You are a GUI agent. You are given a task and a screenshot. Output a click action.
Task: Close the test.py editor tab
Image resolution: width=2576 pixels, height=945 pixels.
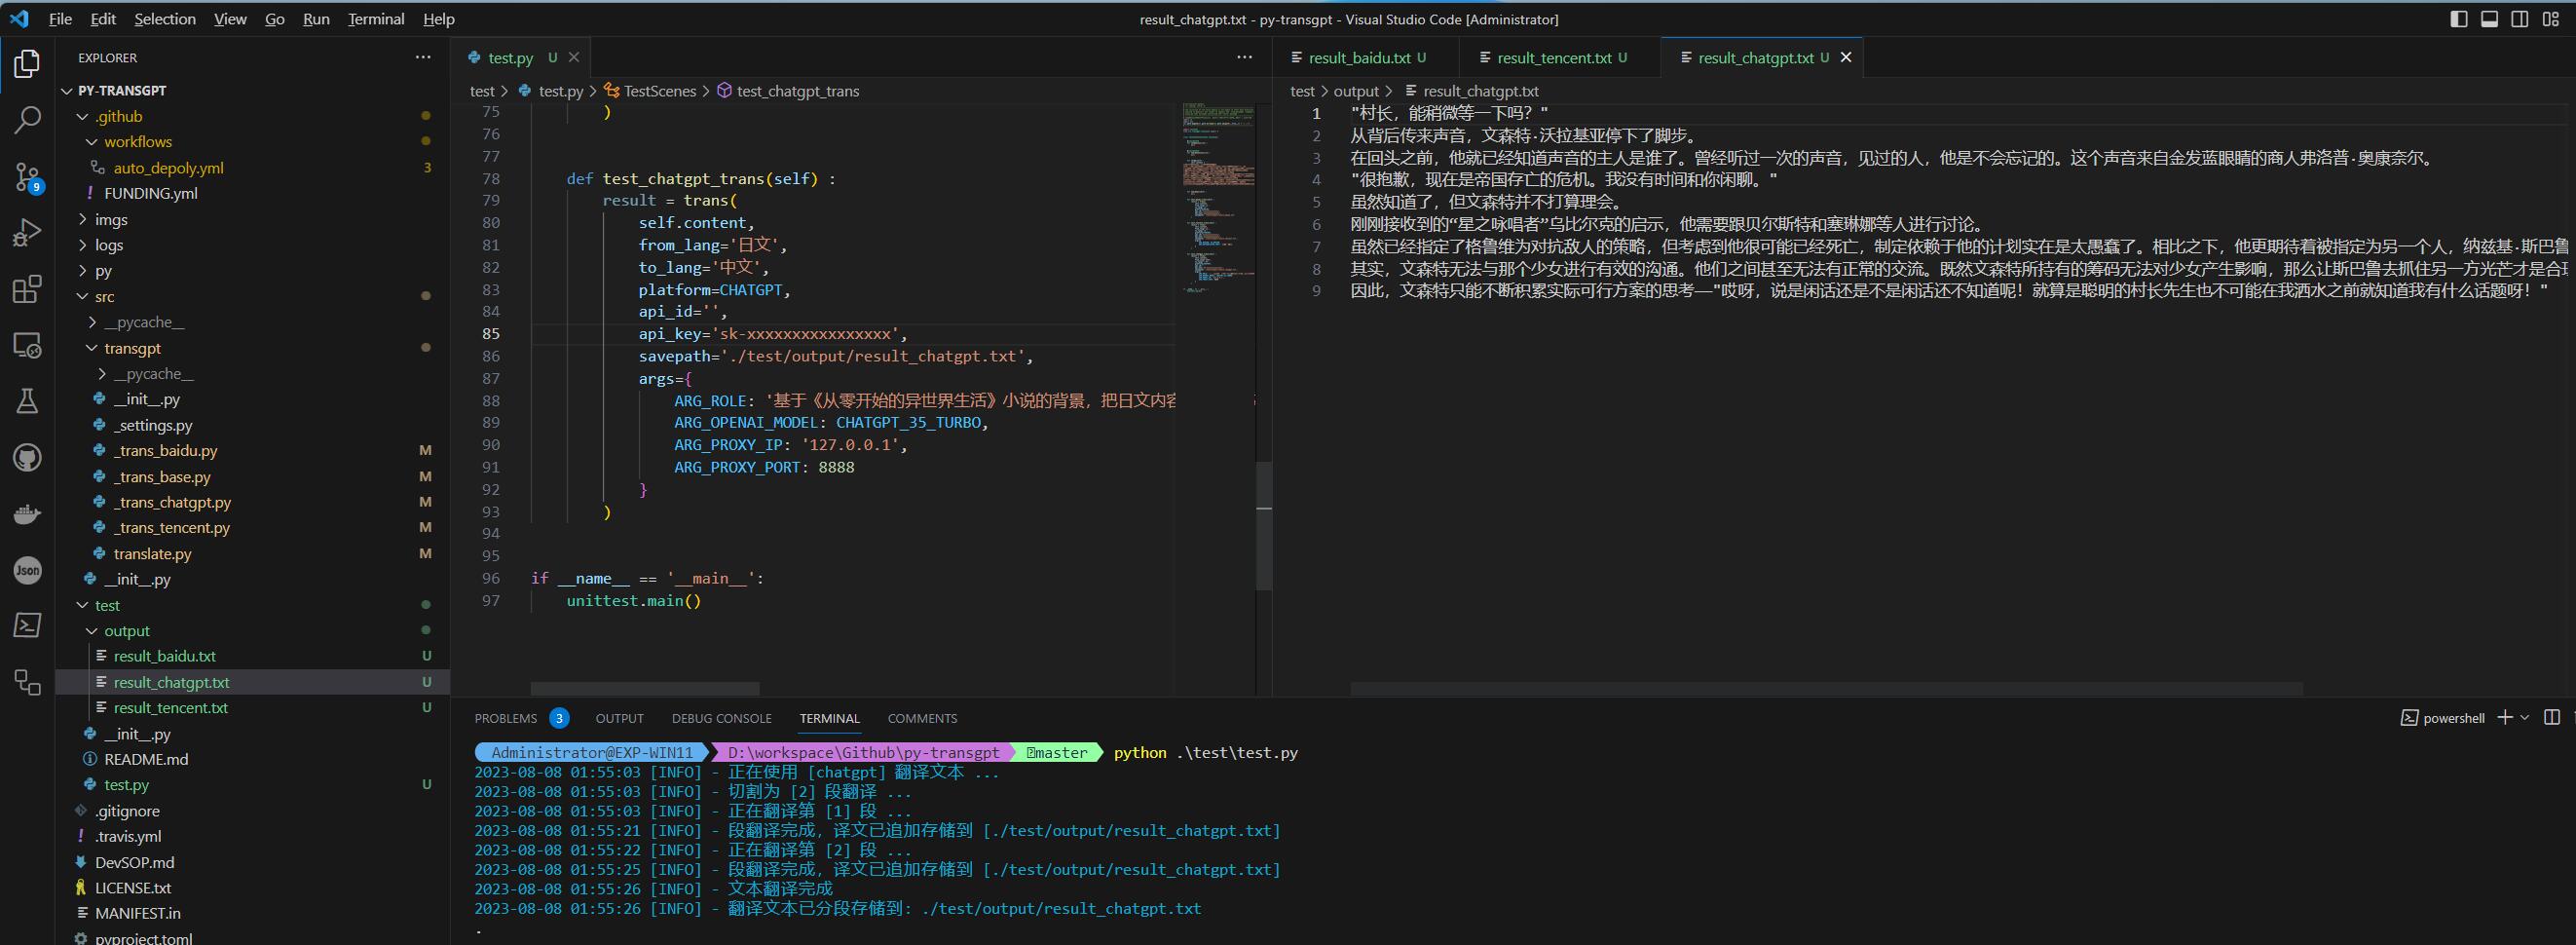(x=574, y=58)
